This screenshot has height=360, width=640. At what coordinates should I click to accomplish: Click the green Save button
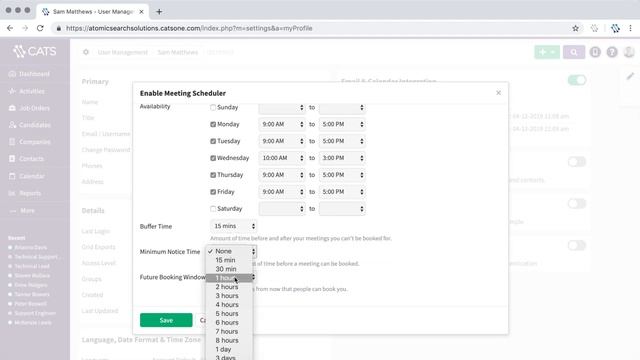[x=166, y=320]
